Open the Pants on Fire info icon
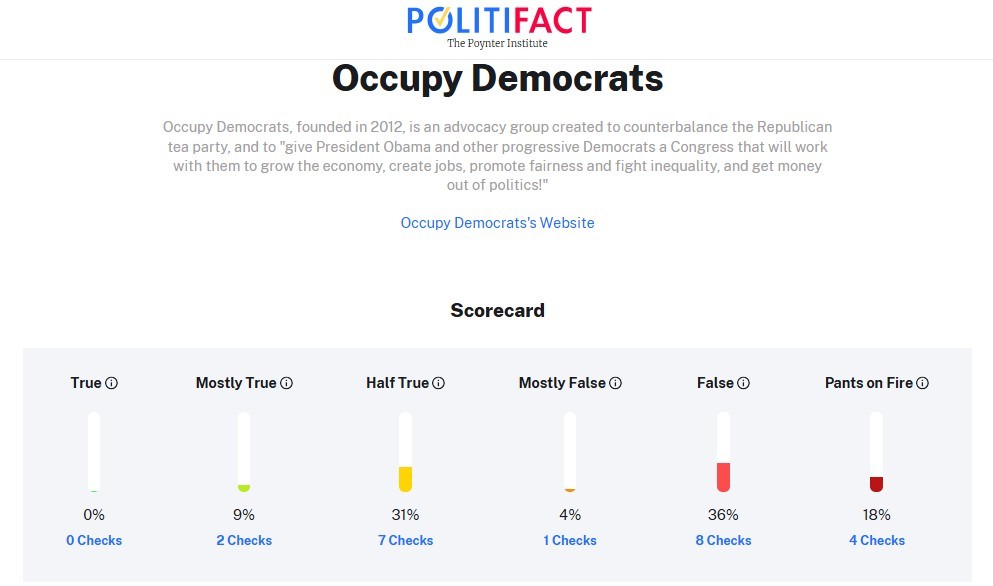This screenshot has height=586, width=993. 923,383
